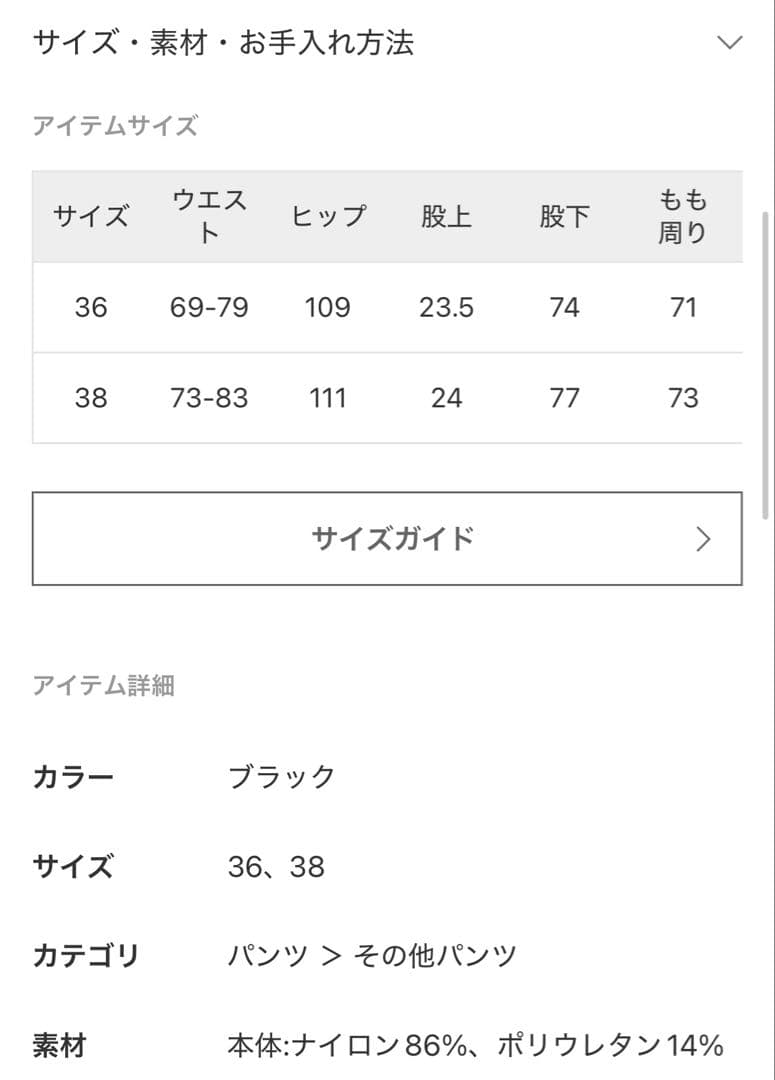Image resolution: width=775 pixels, height=1080 pixels.
Task: Click the サイズ value showing 36、38
Action: (277, 867)
